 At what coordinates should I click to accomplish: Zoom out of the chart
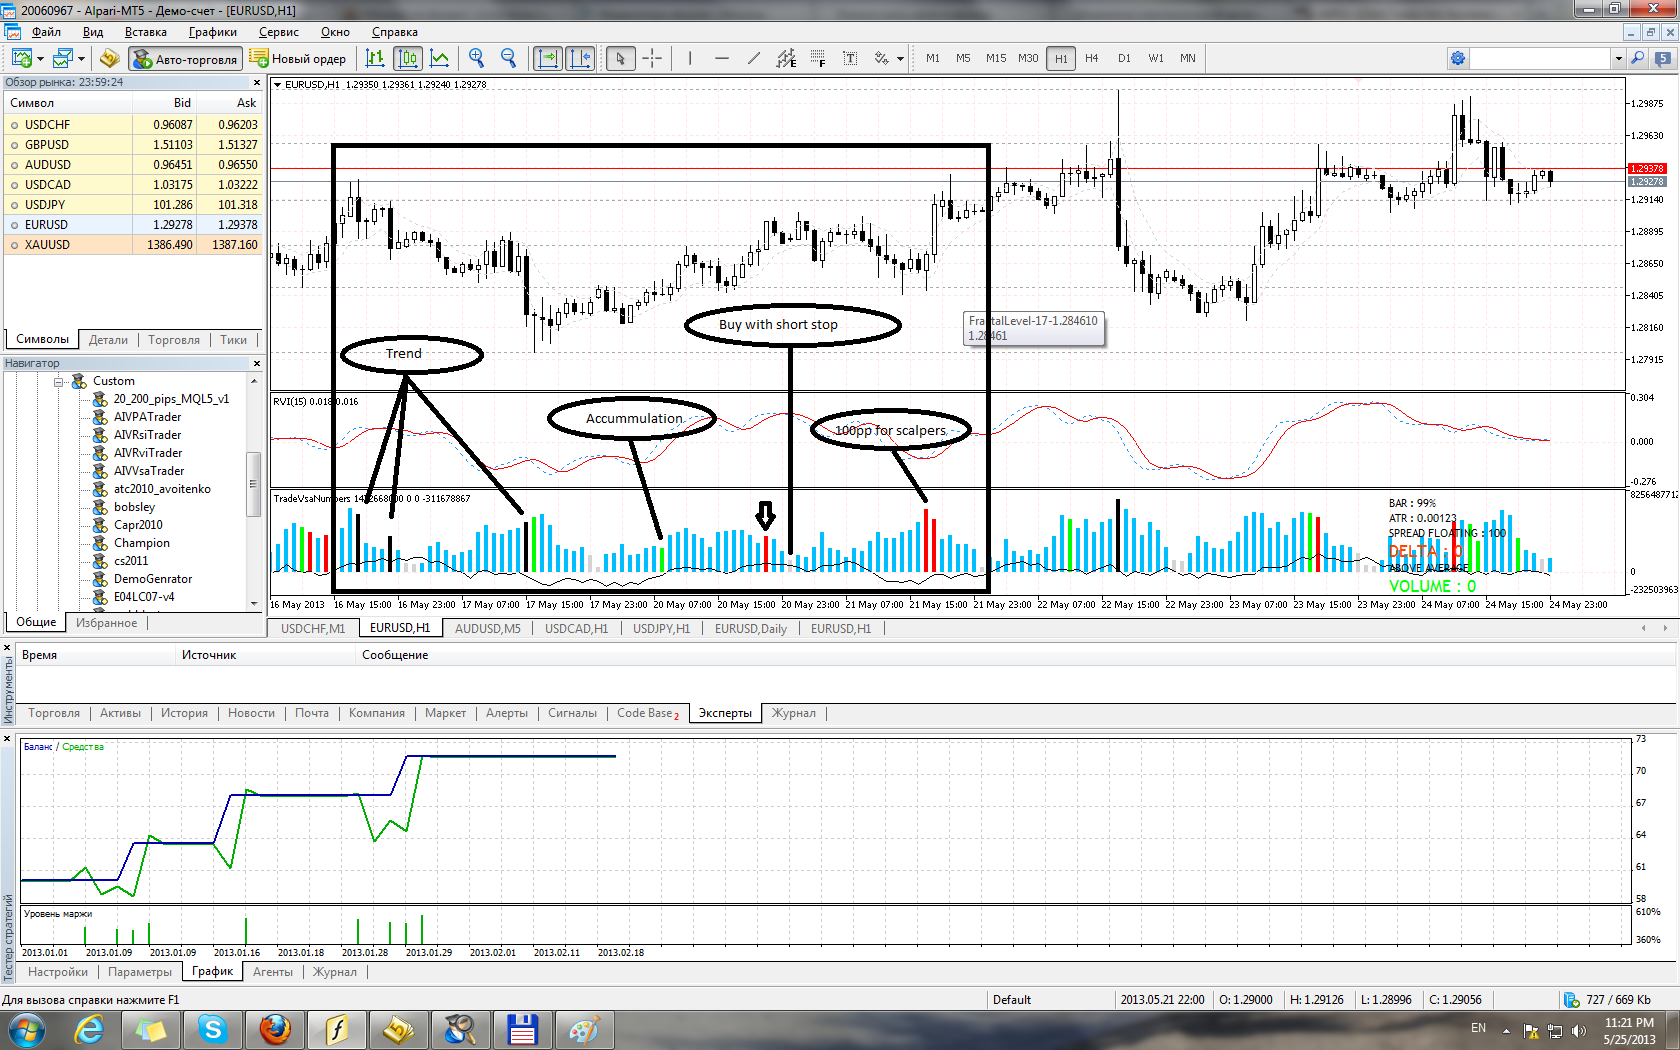pos(508,58)
